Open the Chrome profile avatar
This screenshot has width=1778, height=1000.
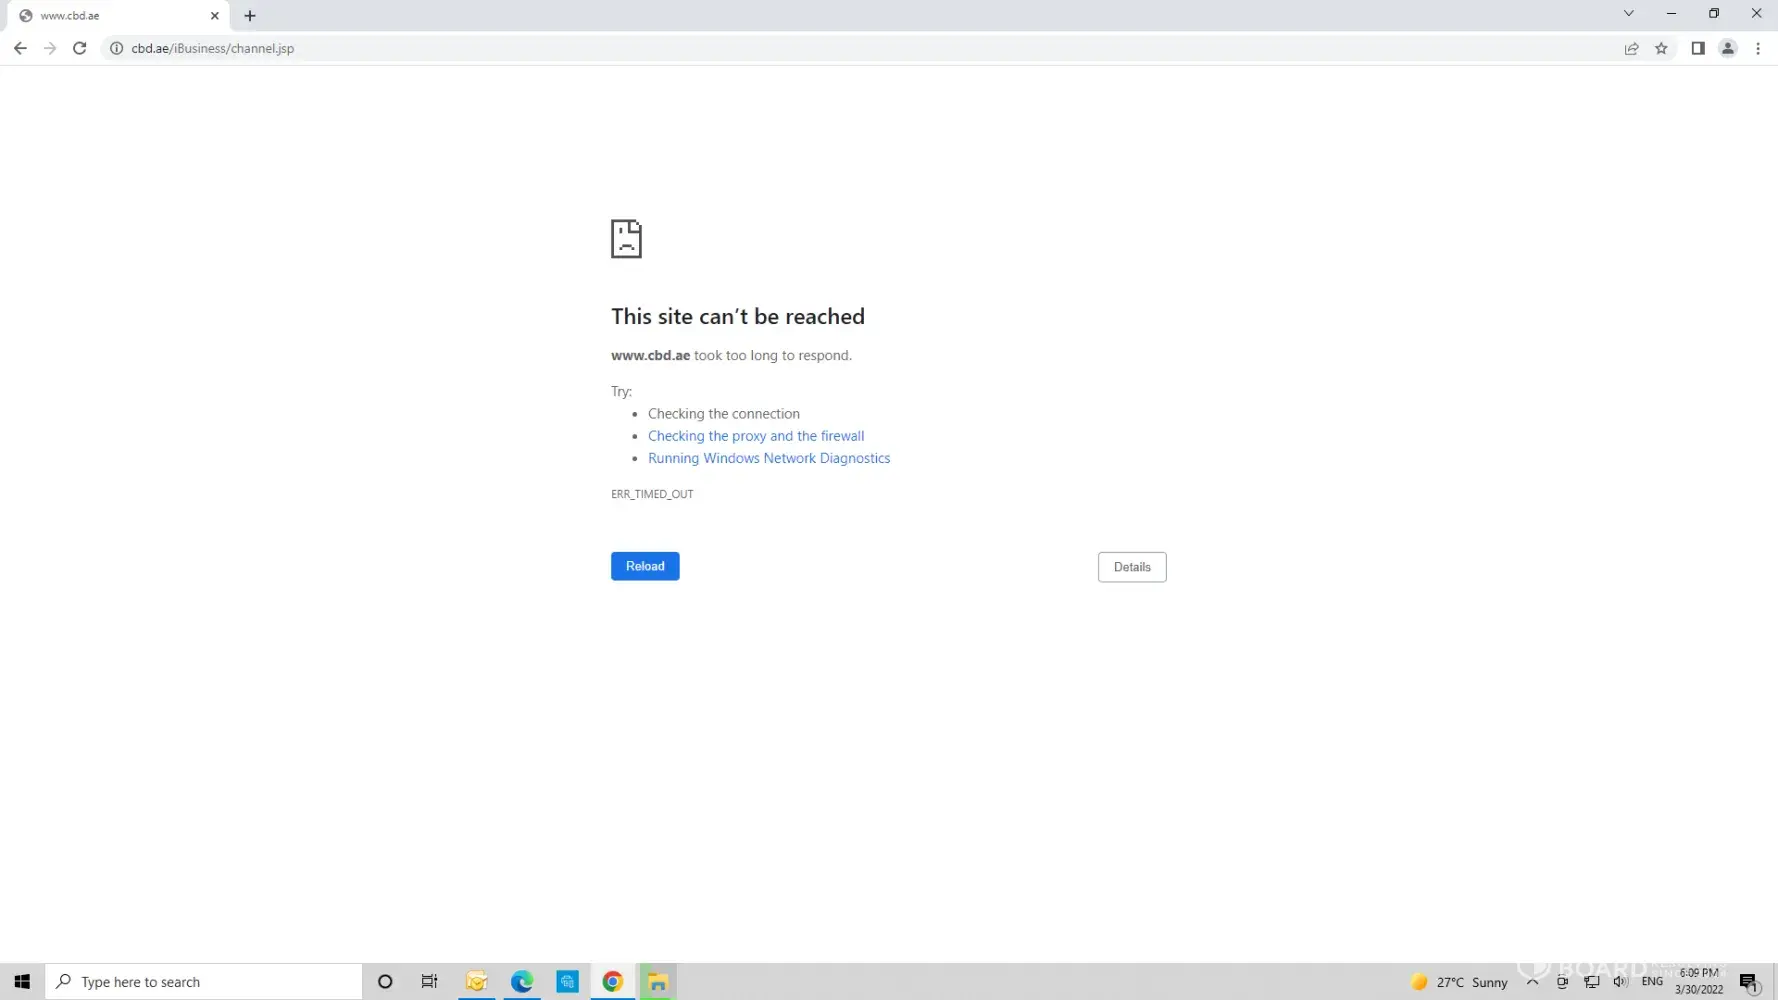point(1727,48)
